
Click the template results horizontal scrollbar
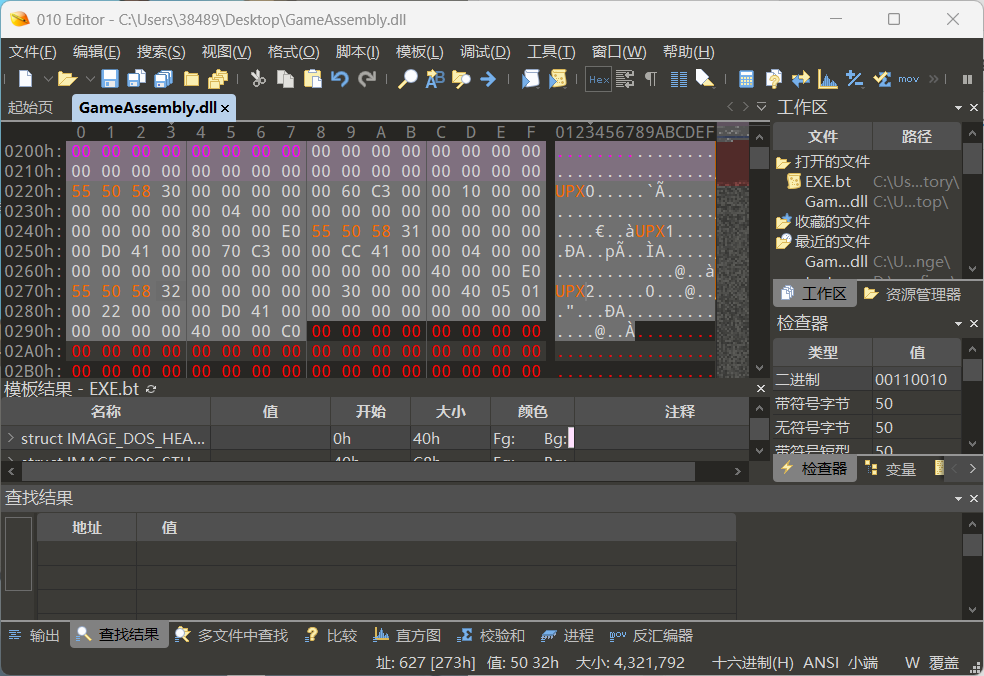[x=356, y=471]
